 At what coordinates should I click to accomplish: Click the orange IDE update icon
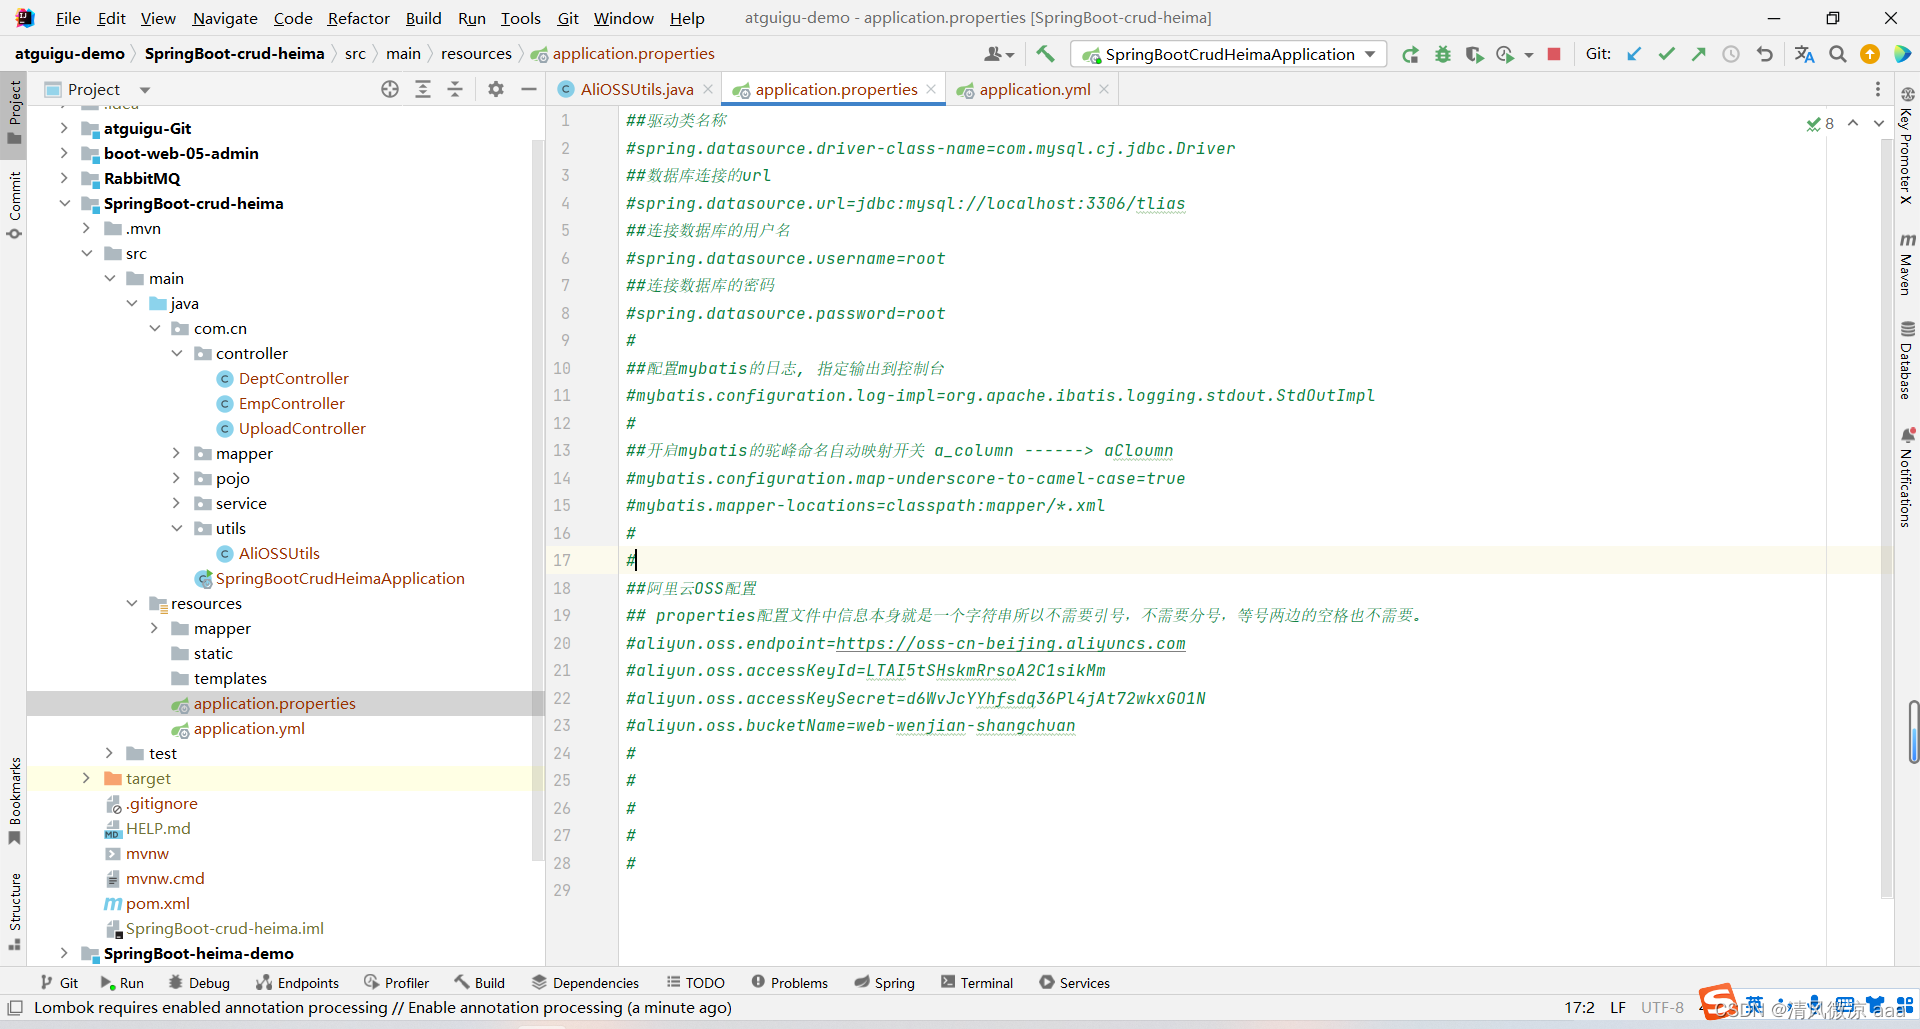(1869, 54)
